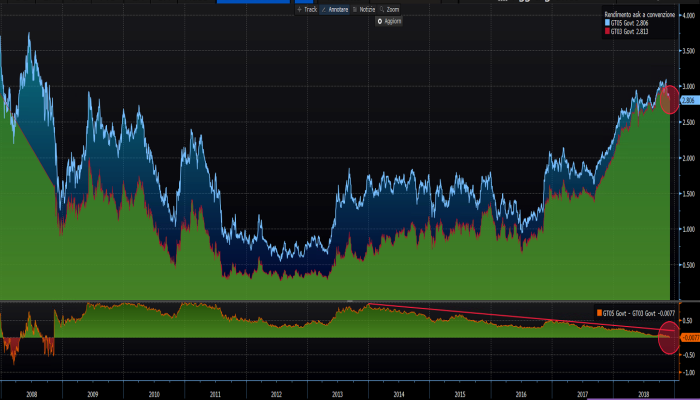
Task: Click the Track tool in chart toolbar
Action: [307, 8]
